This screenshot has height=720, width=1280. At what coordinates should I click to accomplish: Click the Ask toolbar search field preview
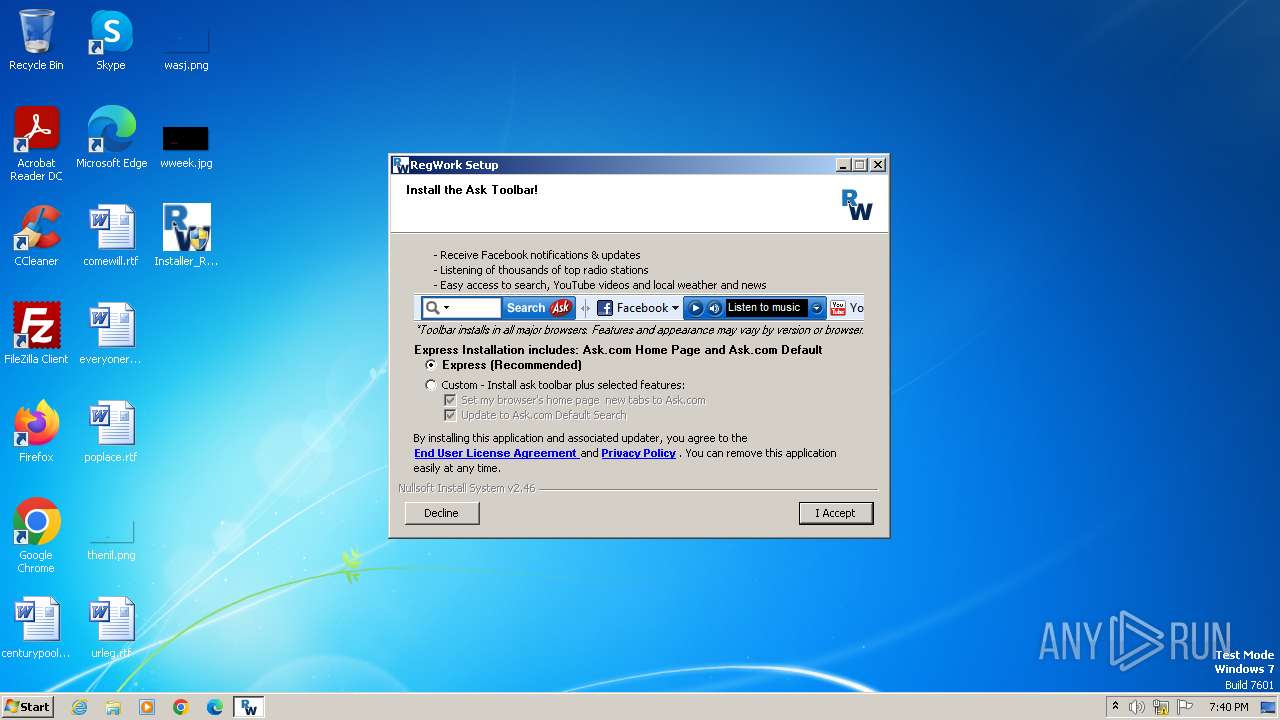(461, 308)
